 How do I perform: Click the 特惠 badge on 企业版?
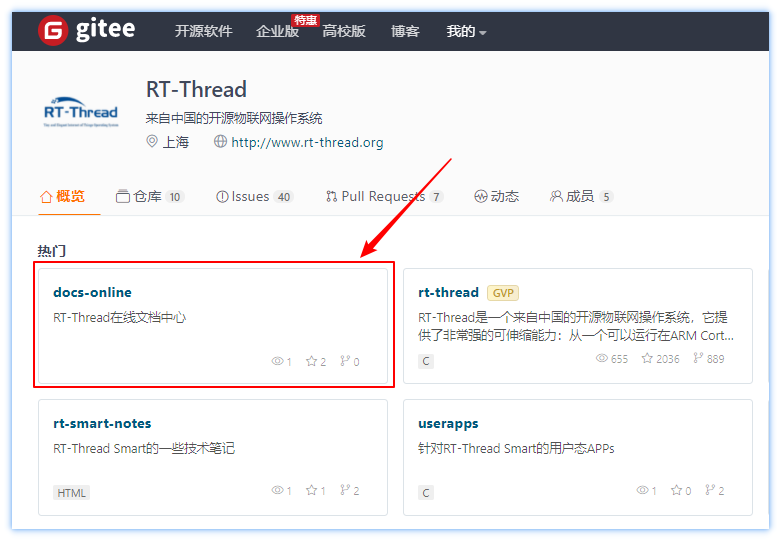click(305, 20)
